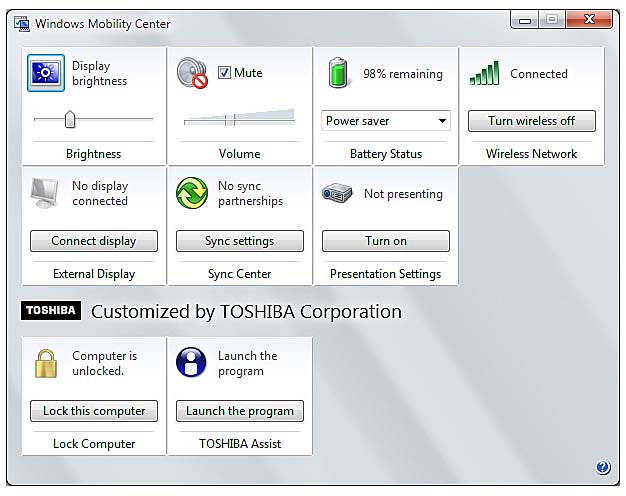The image size is (626, 496).
Task: Minimize the Mobility Center window
Action: 525,20
